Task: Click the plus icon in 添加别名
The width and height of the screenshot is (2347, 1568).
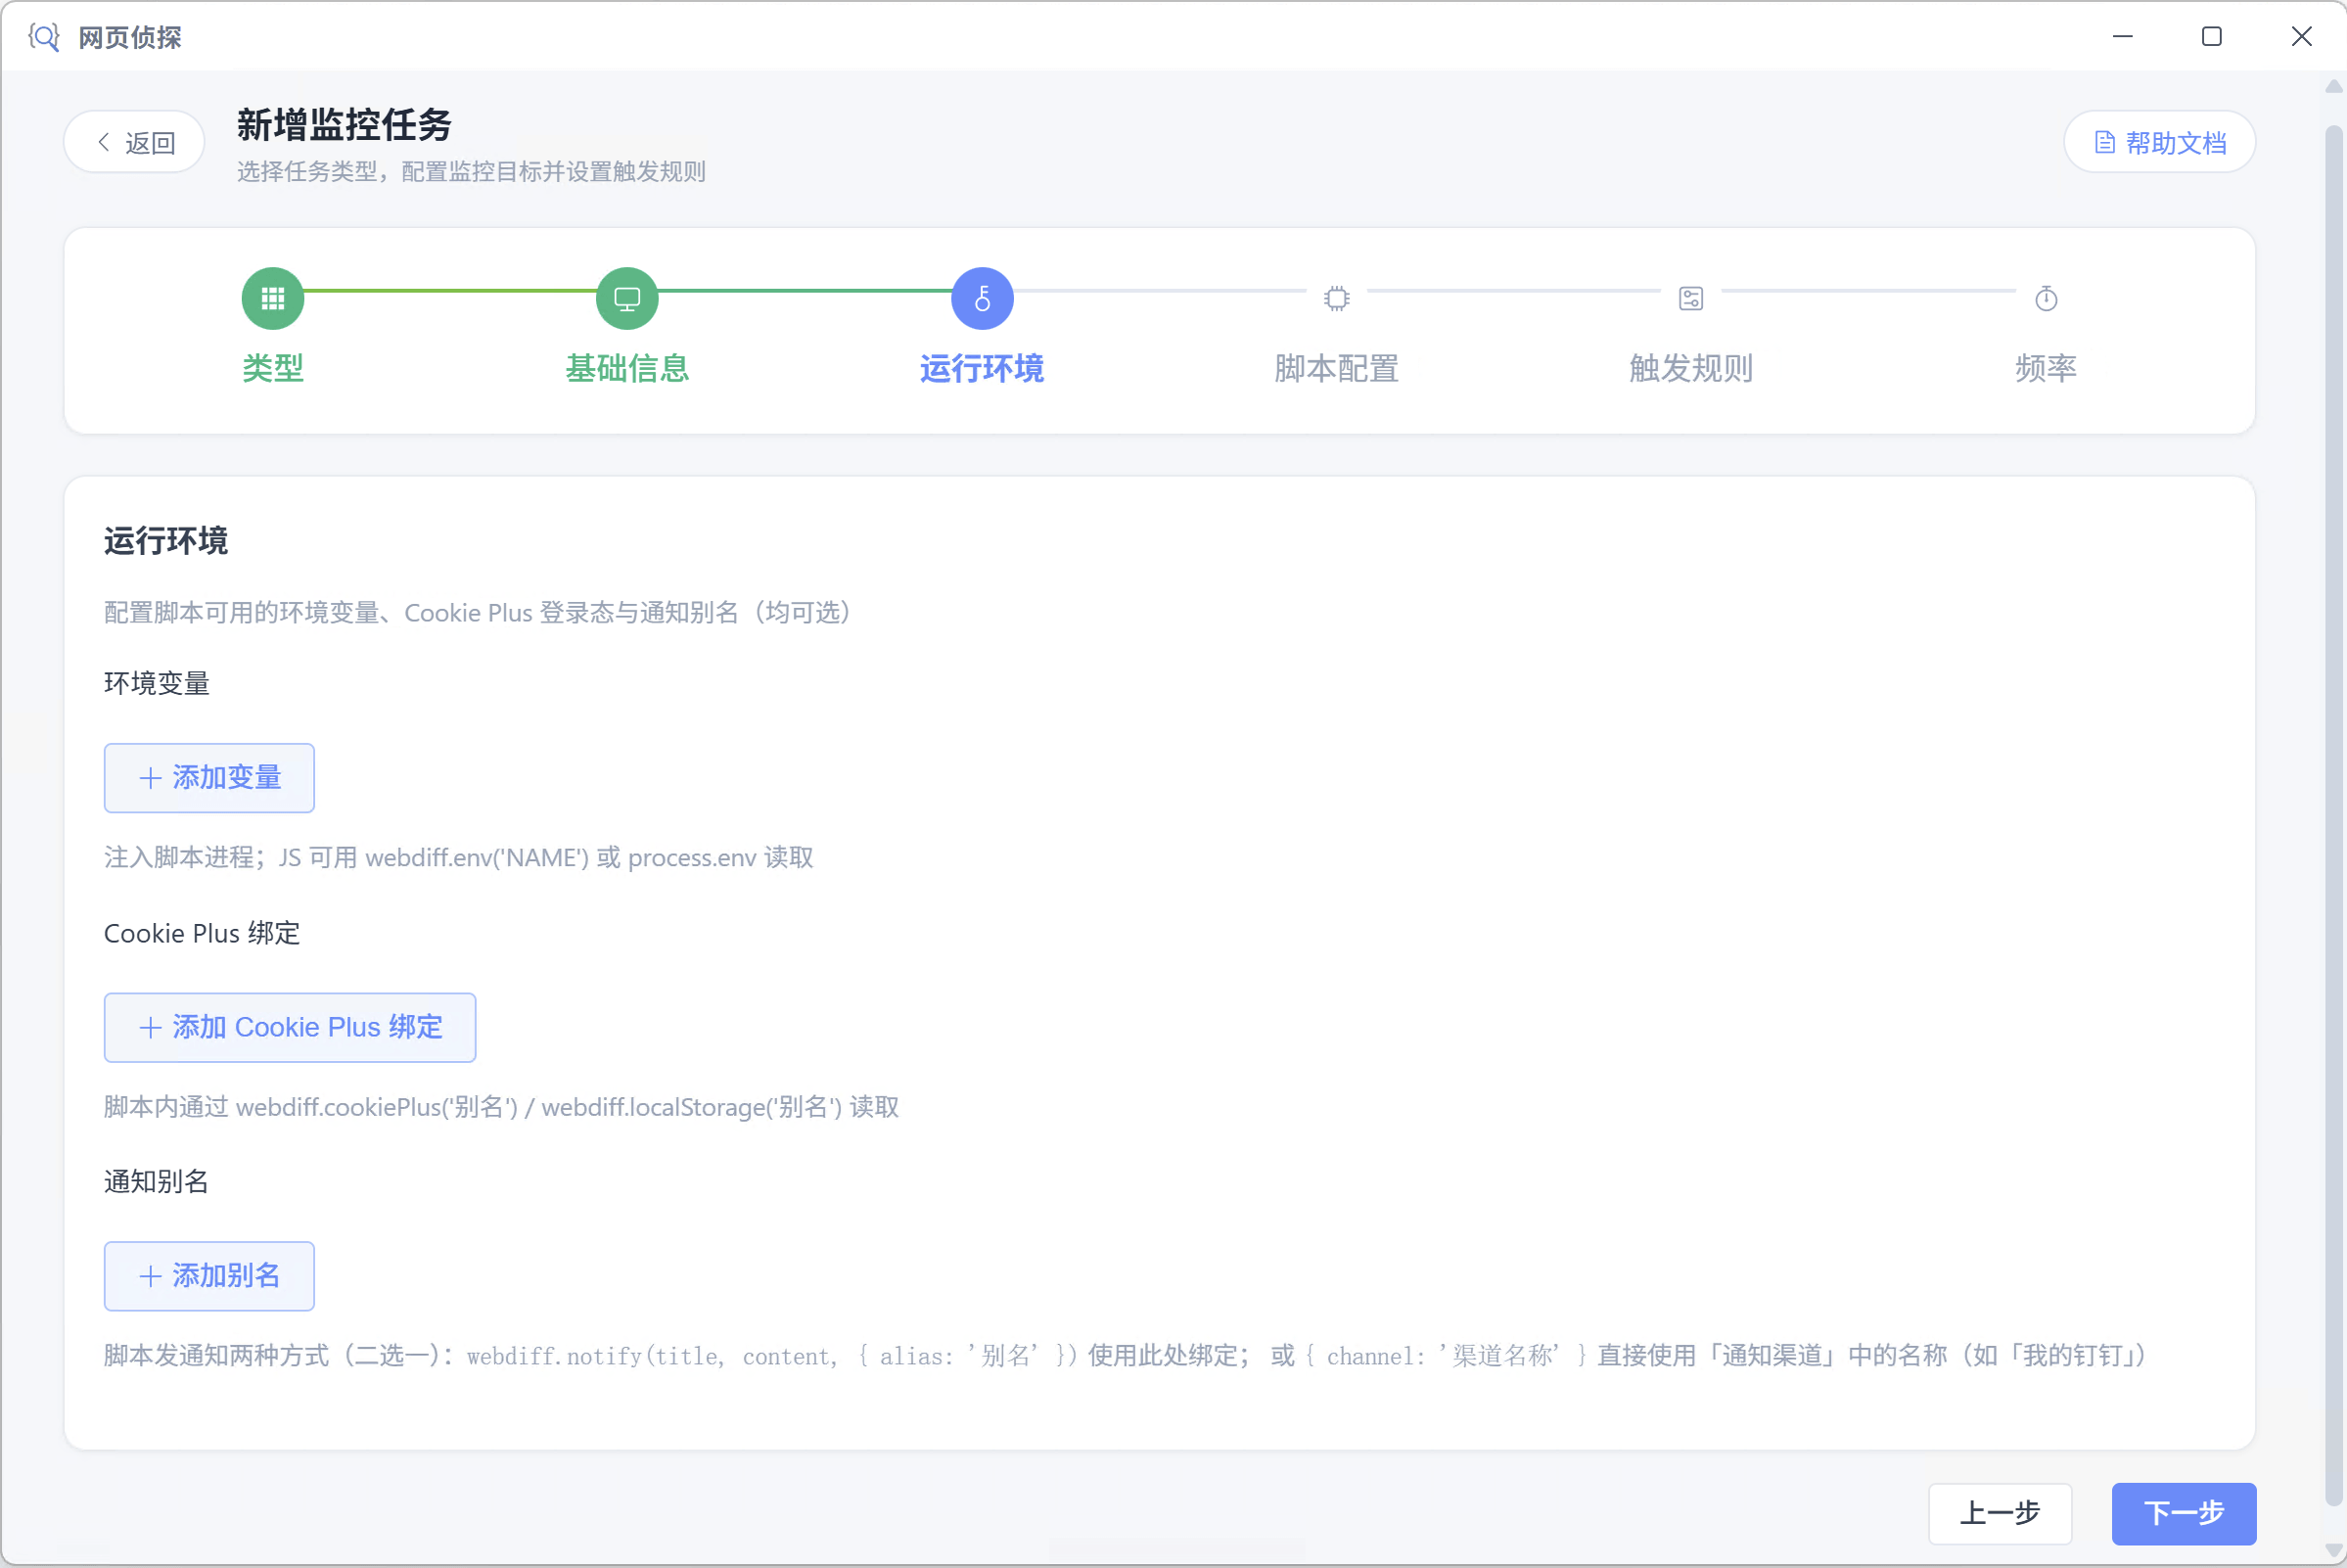Action: click(x=150, y=1276)
